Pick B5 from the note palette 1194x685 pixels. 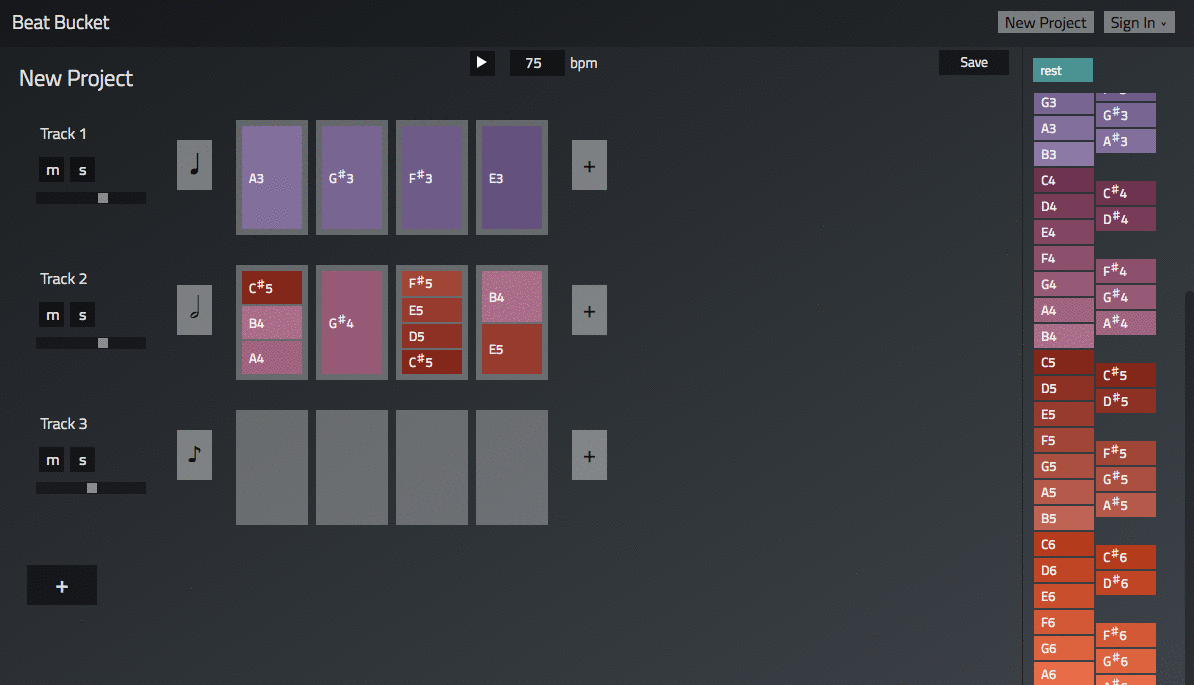click(x=1064, y=518)
